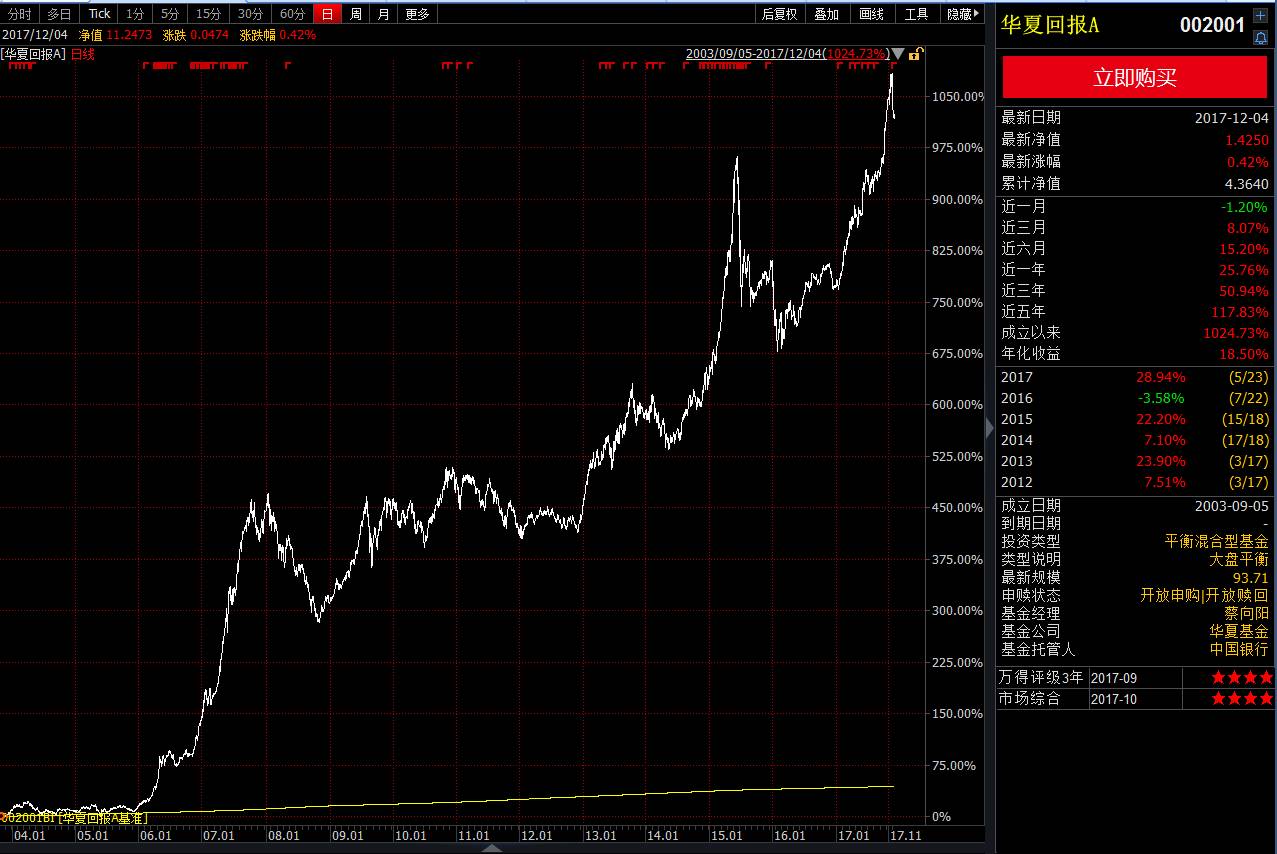1277x854 pixels.
Task: Toggle the yellow padlock range lock icon
Action: [915, 54]
